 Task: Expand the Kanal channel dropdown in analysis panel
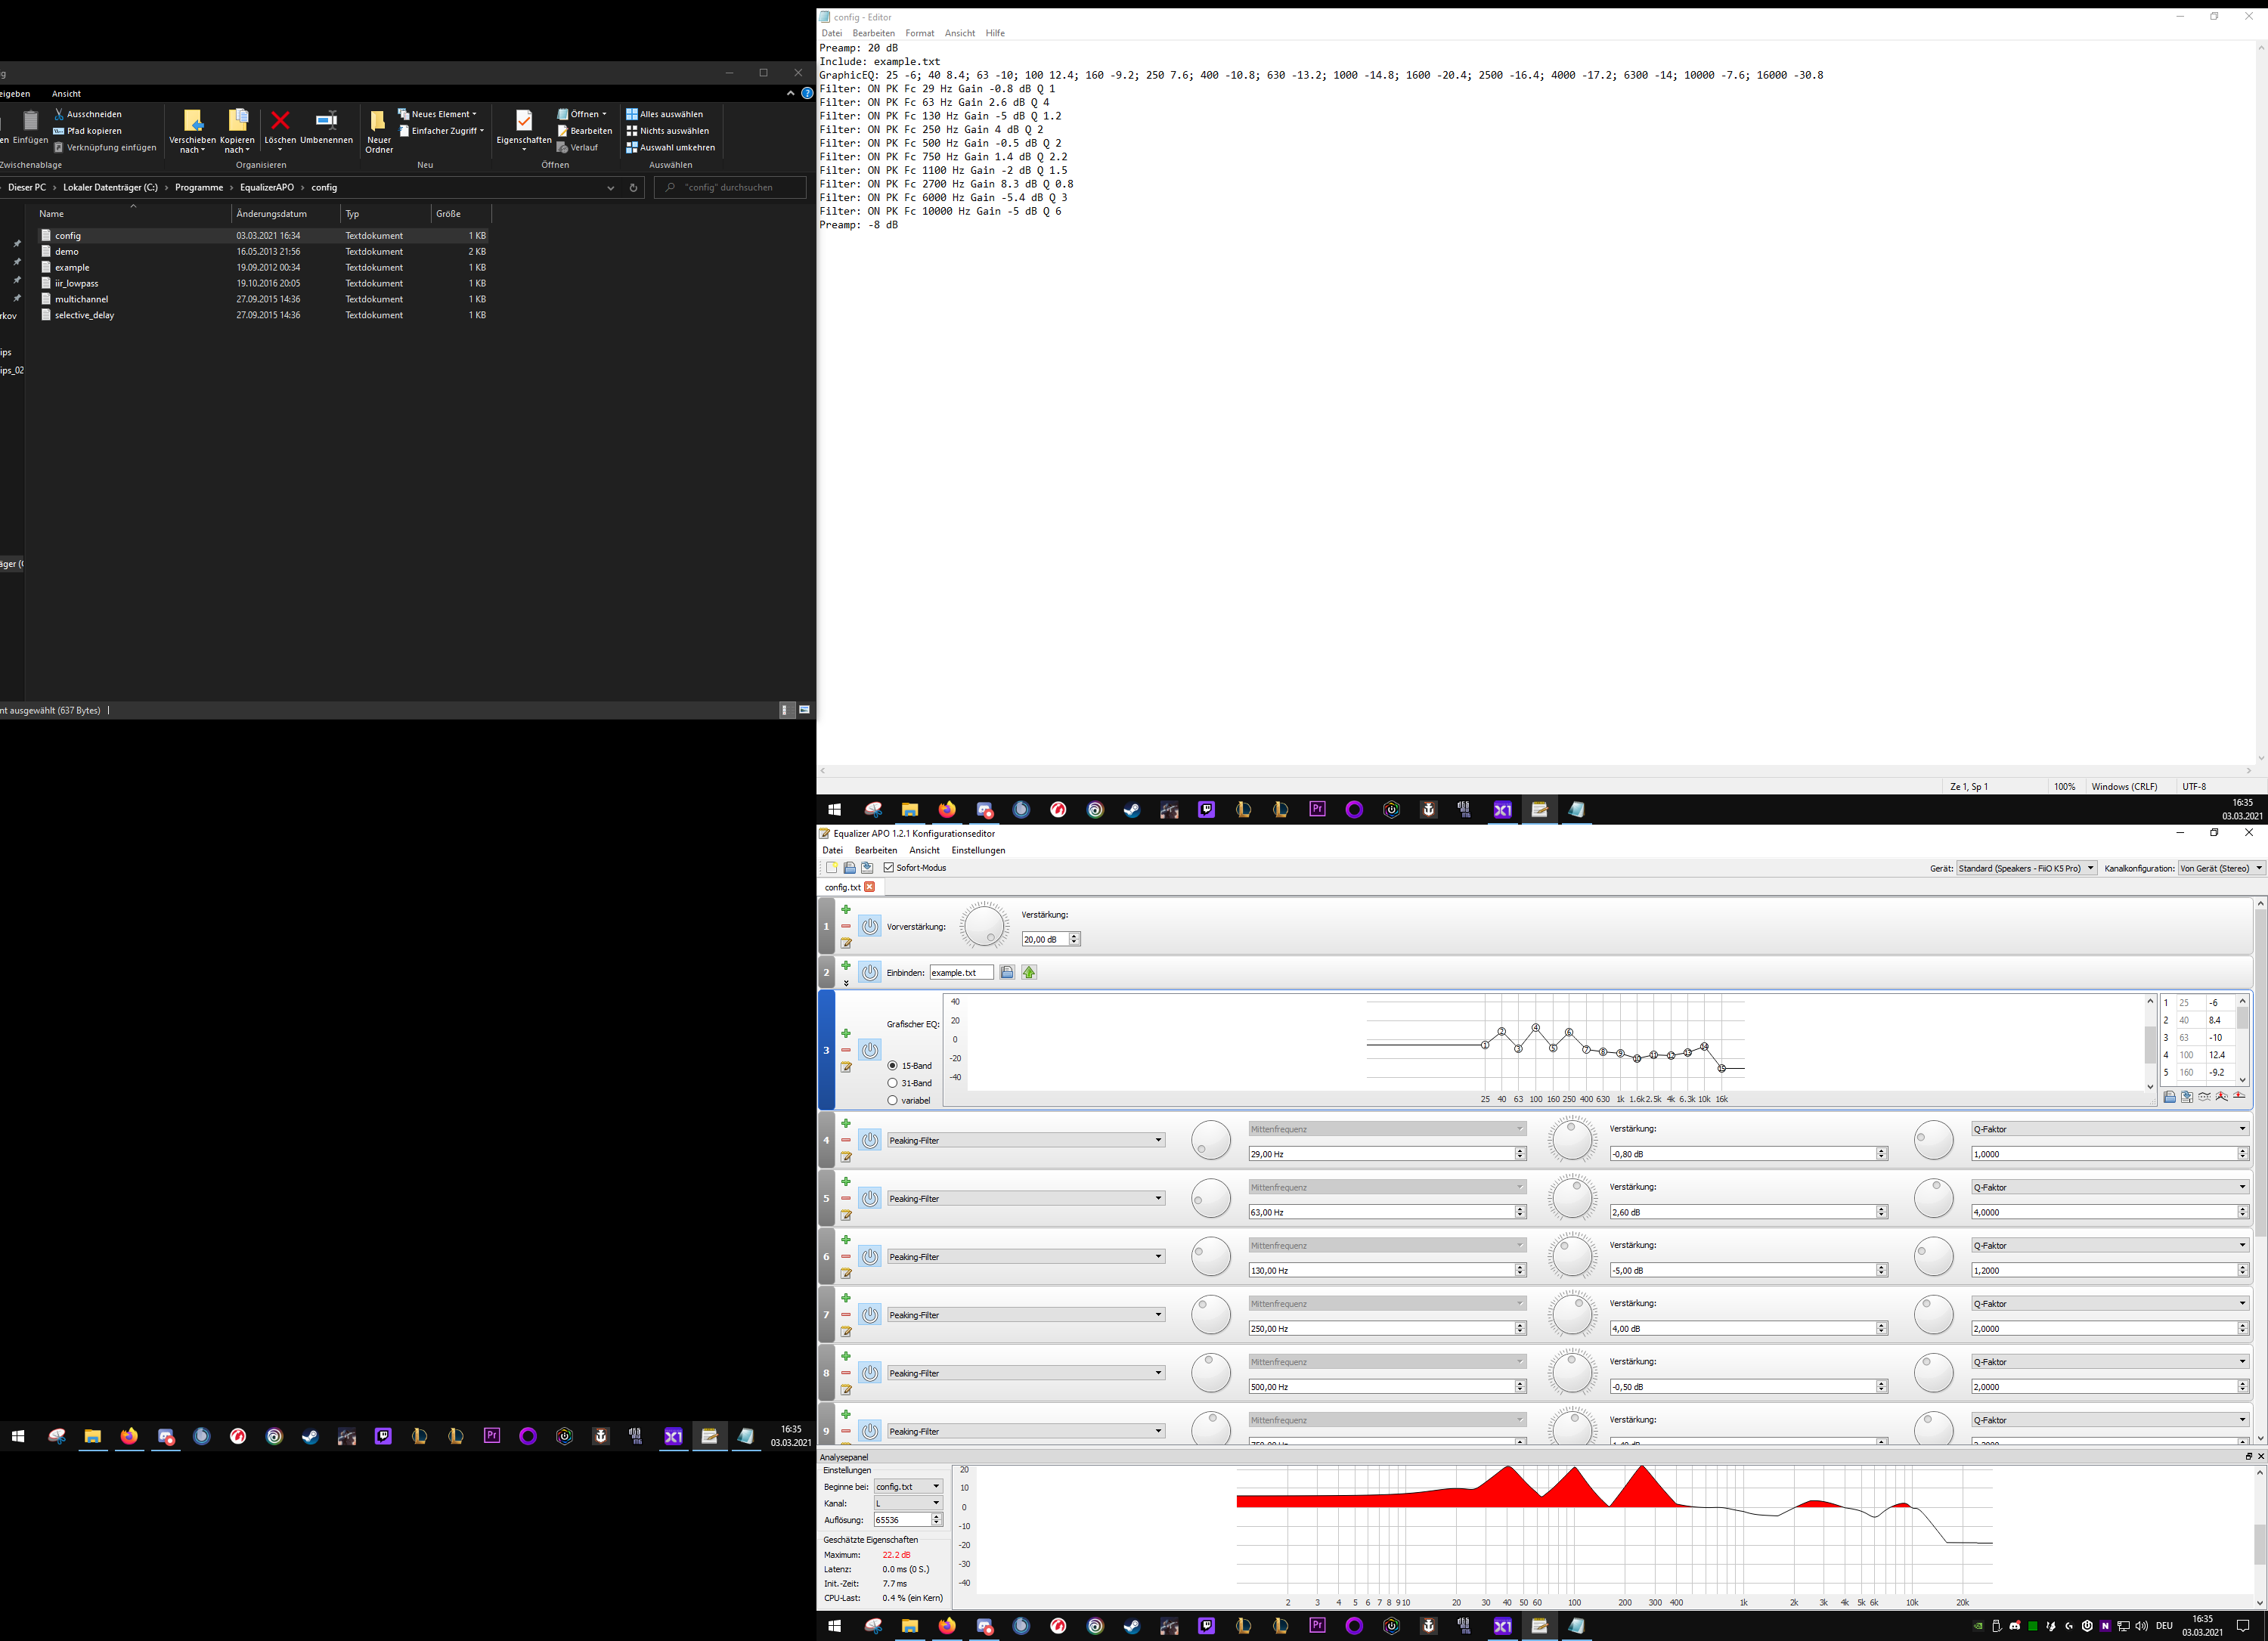point(908,1503)
